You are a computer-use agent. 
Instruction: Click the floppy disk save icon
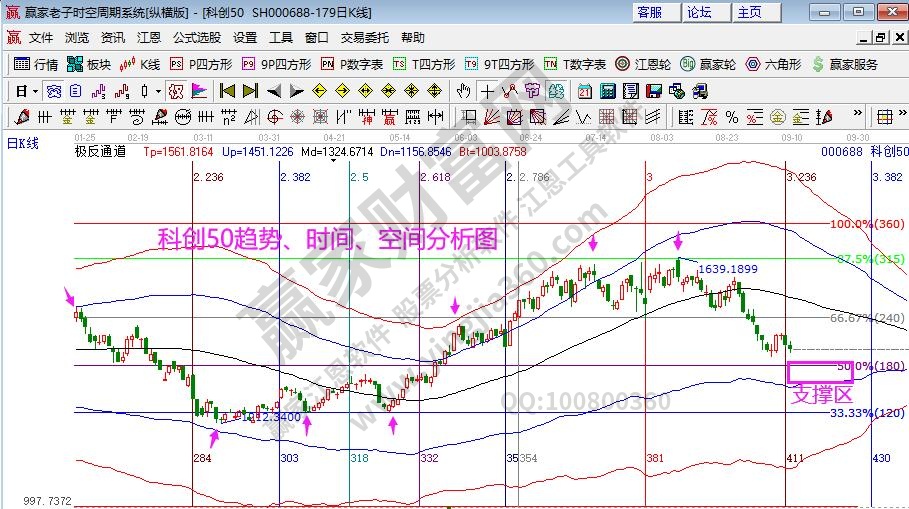point(654,91)
